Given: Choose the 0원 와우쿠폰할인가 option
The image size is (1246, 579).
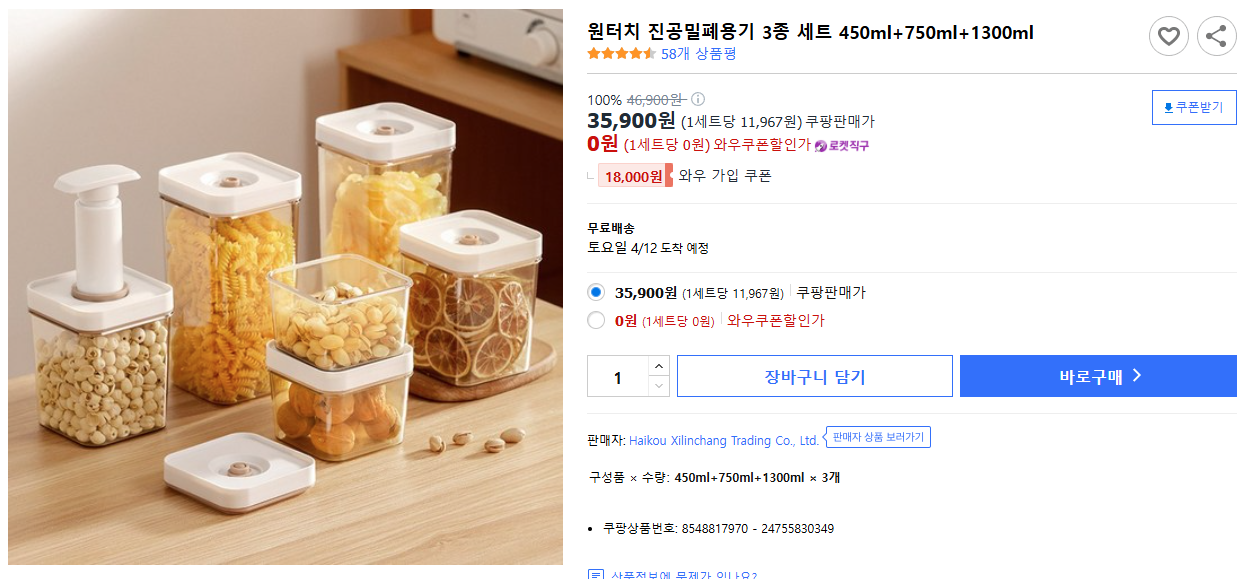Looking at the screenshot, I should 595,320.
